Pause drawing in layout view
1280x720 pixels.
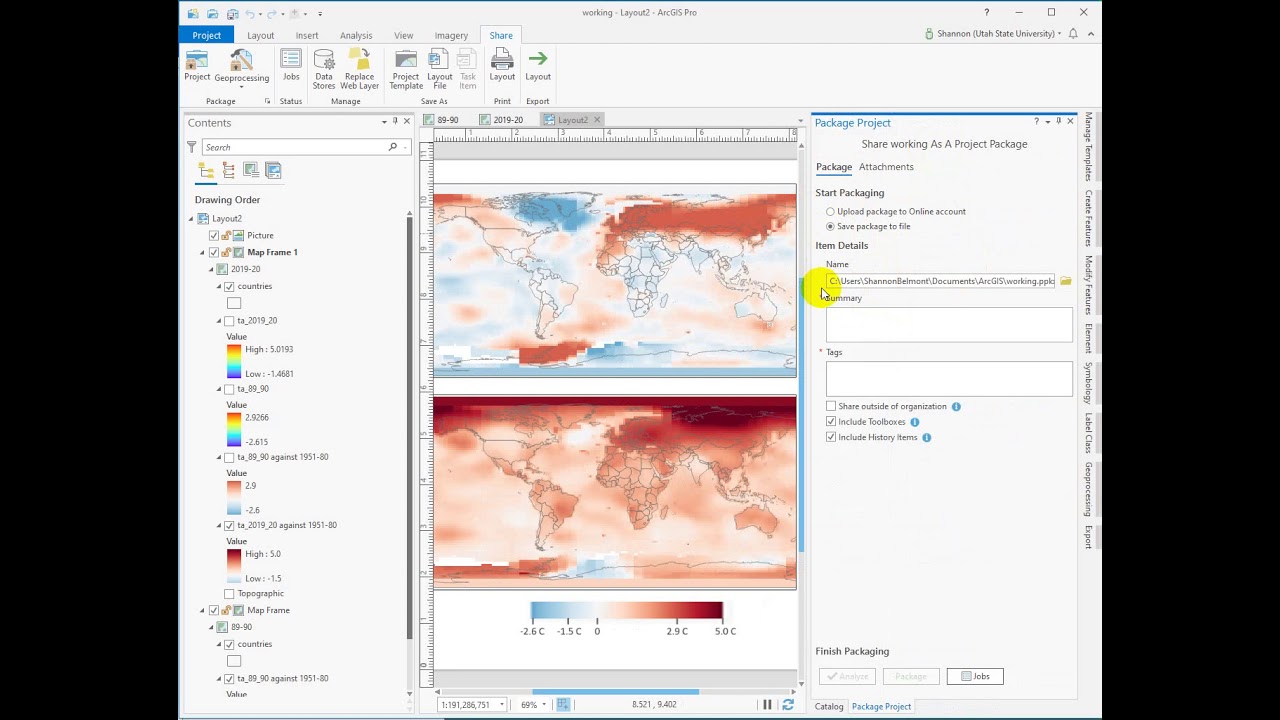[x=768, y=705]
